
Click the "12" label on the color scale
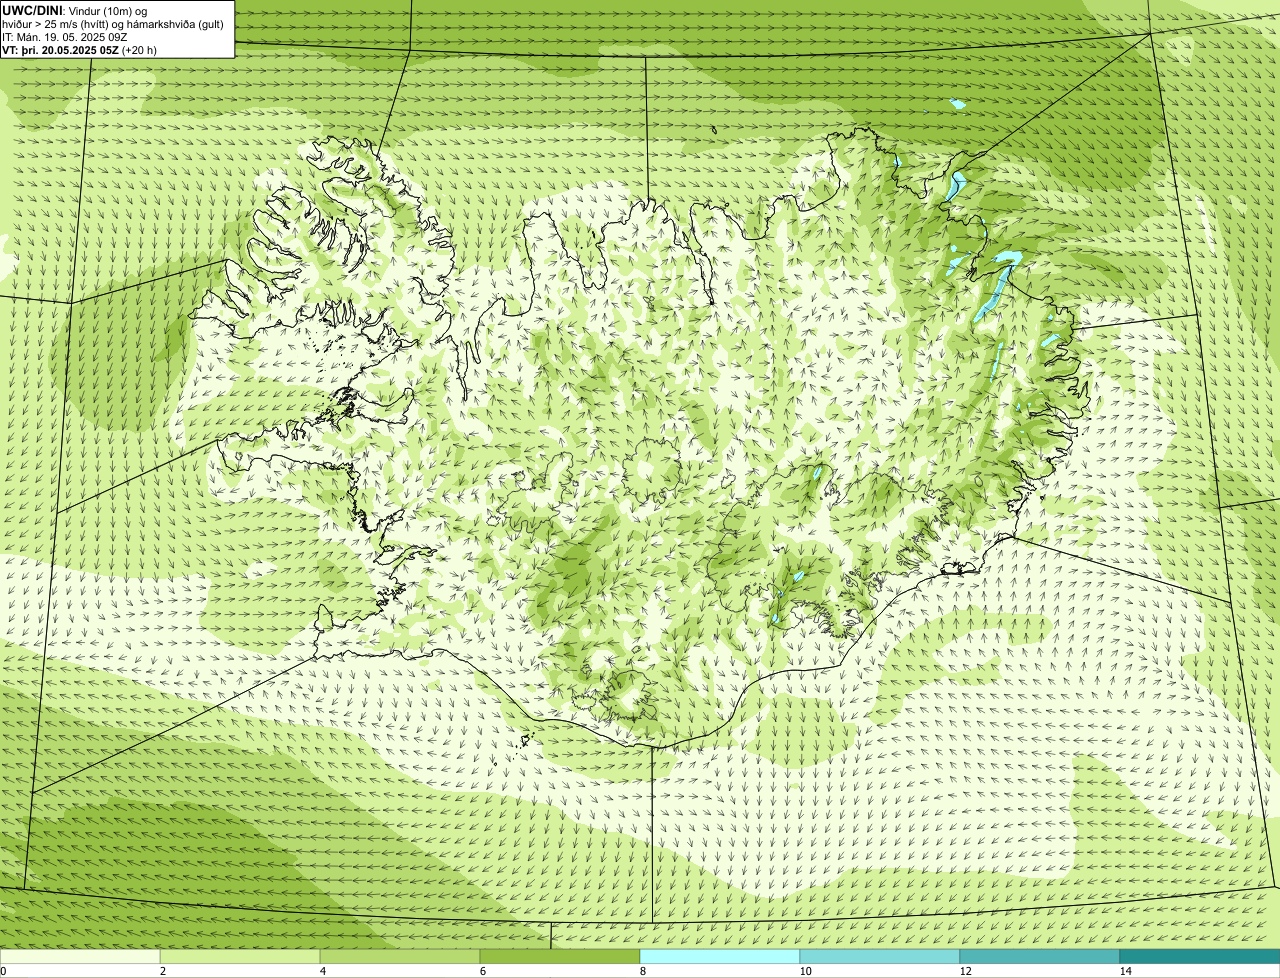tap(965, 971)
